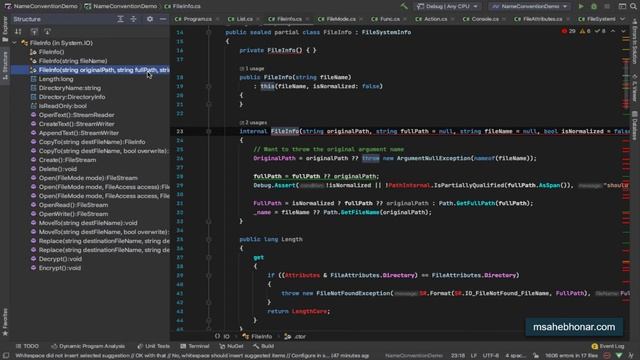This screenshot has height=360, width=640.
Task: Toggle autoscroll to source in Structure toolbar
Action: coord(34,31)
